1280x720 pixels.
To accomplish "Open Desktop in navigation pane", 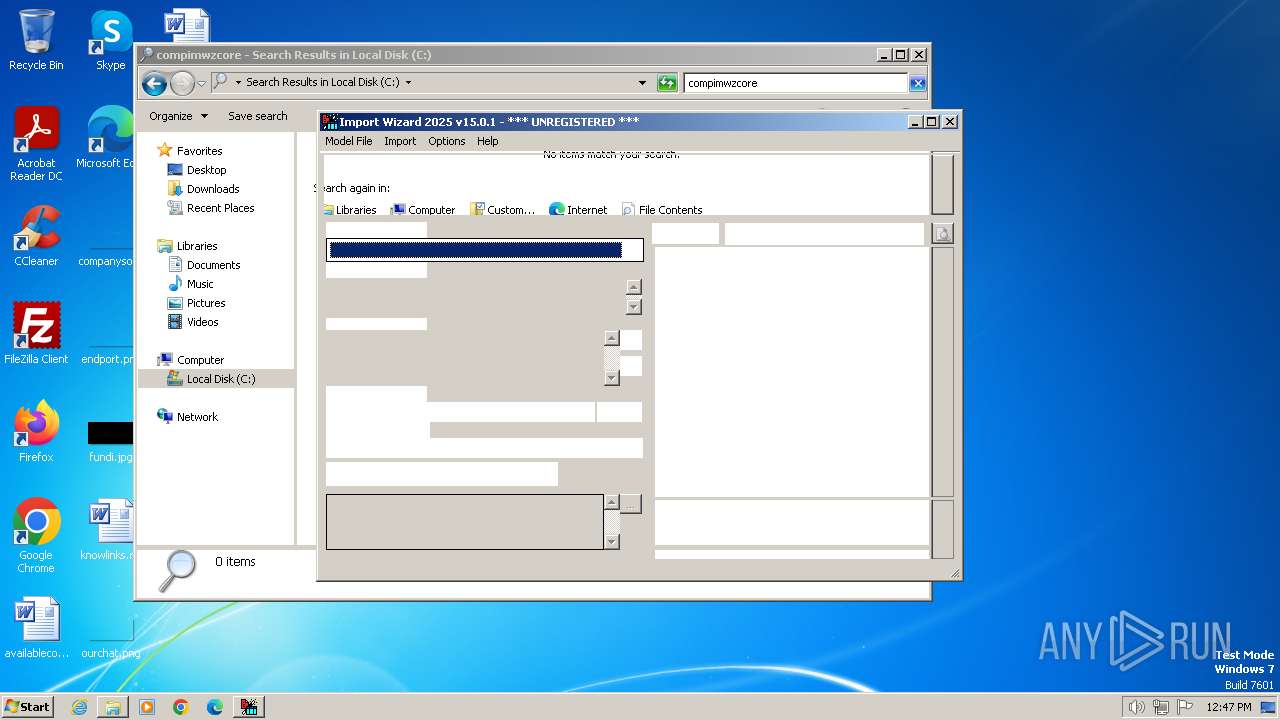I will pyautogui.click(x=206, y=170).
